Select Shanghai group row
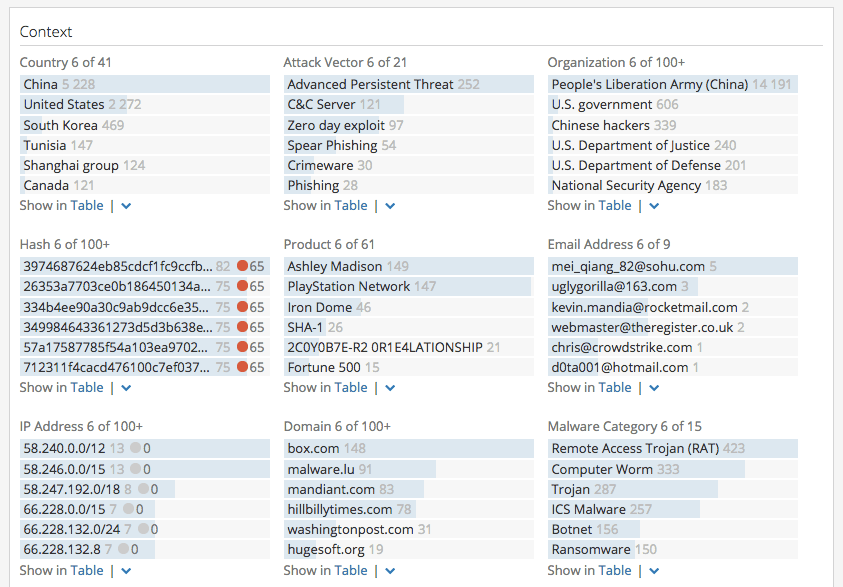This screenshot has height=587, width=843. tap(145, 165)
